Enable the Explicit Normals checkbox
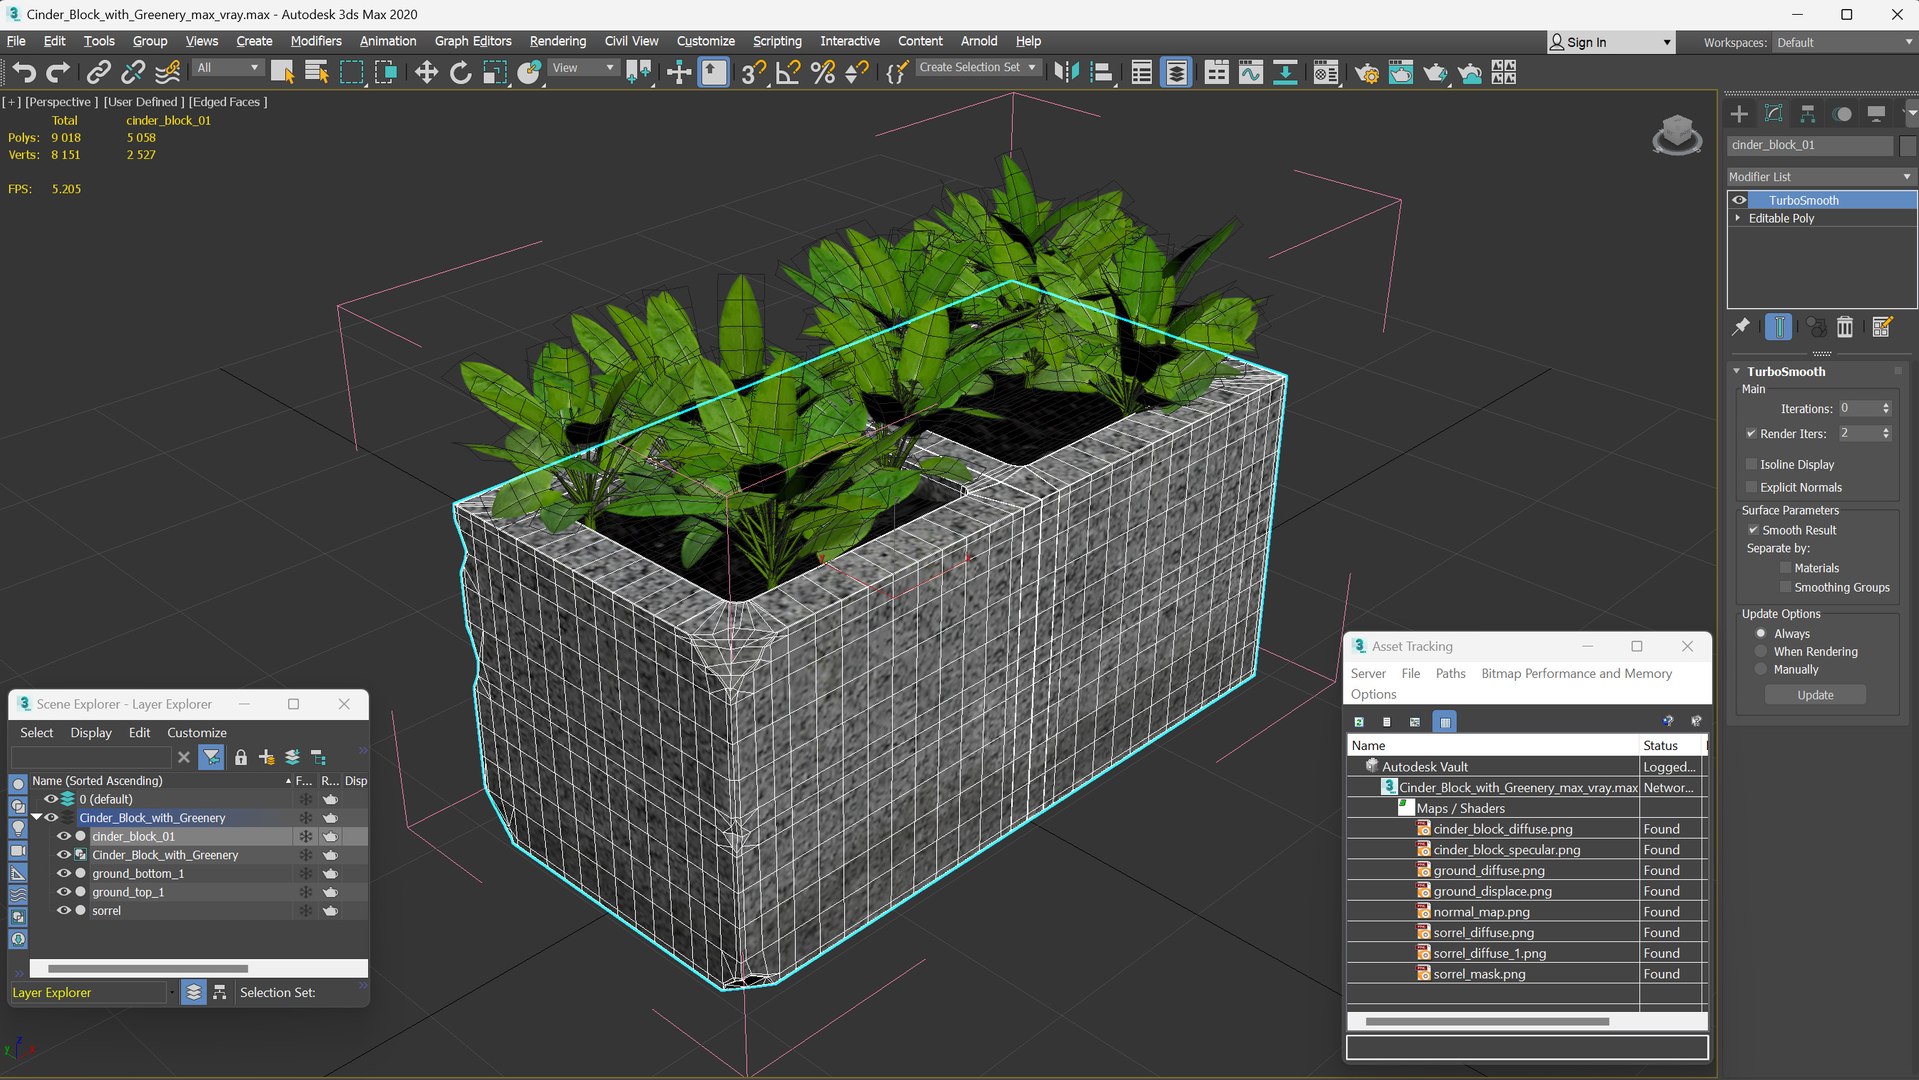1919x1080 pixels. [x=1751, y=487]
